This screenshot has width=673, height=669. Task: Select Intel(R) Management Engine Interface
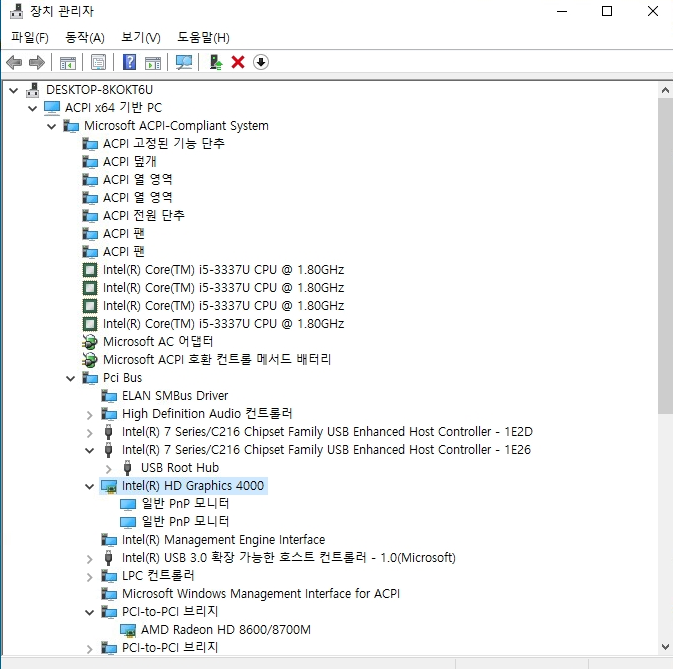tap(223, 540)
